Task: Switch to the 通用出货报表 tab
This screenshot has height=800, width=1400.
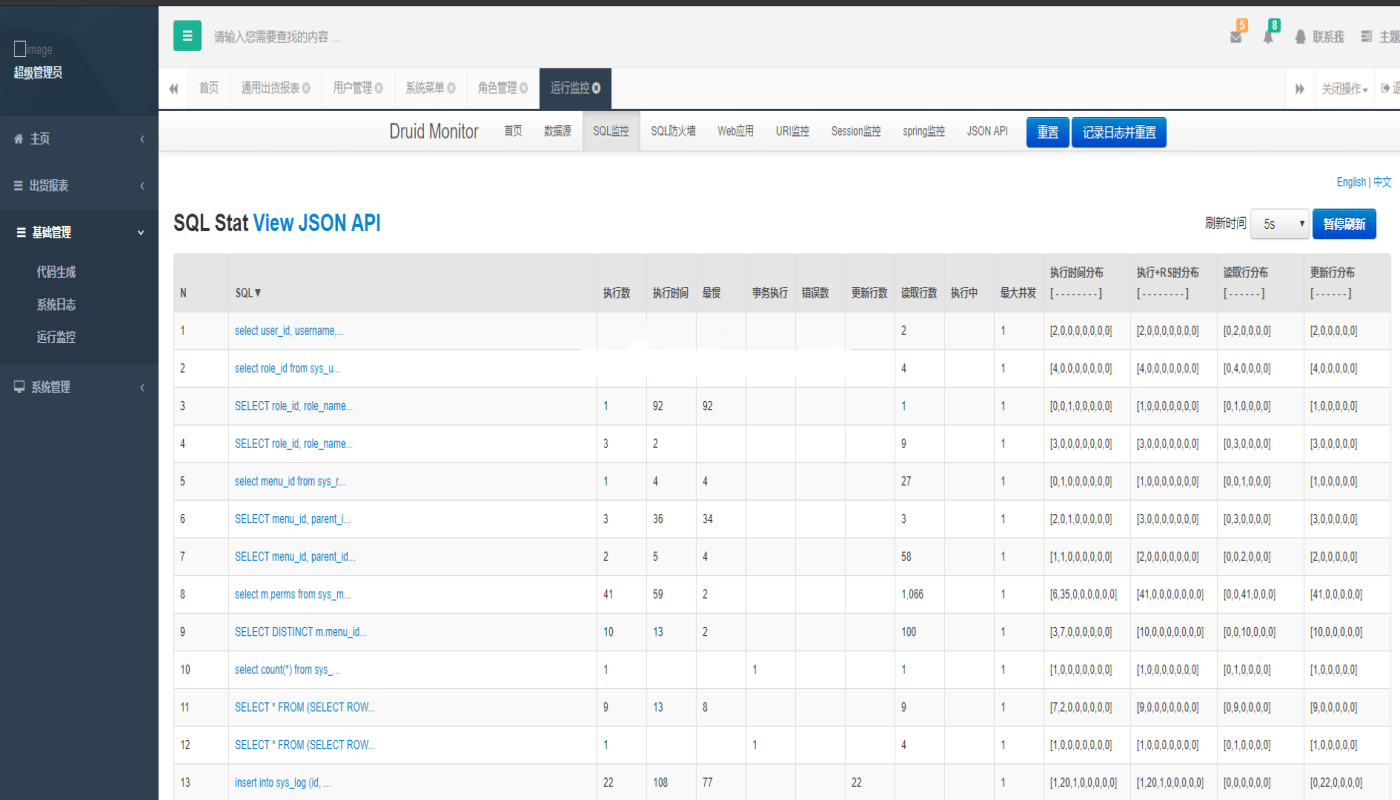Action: pos(270,88)
